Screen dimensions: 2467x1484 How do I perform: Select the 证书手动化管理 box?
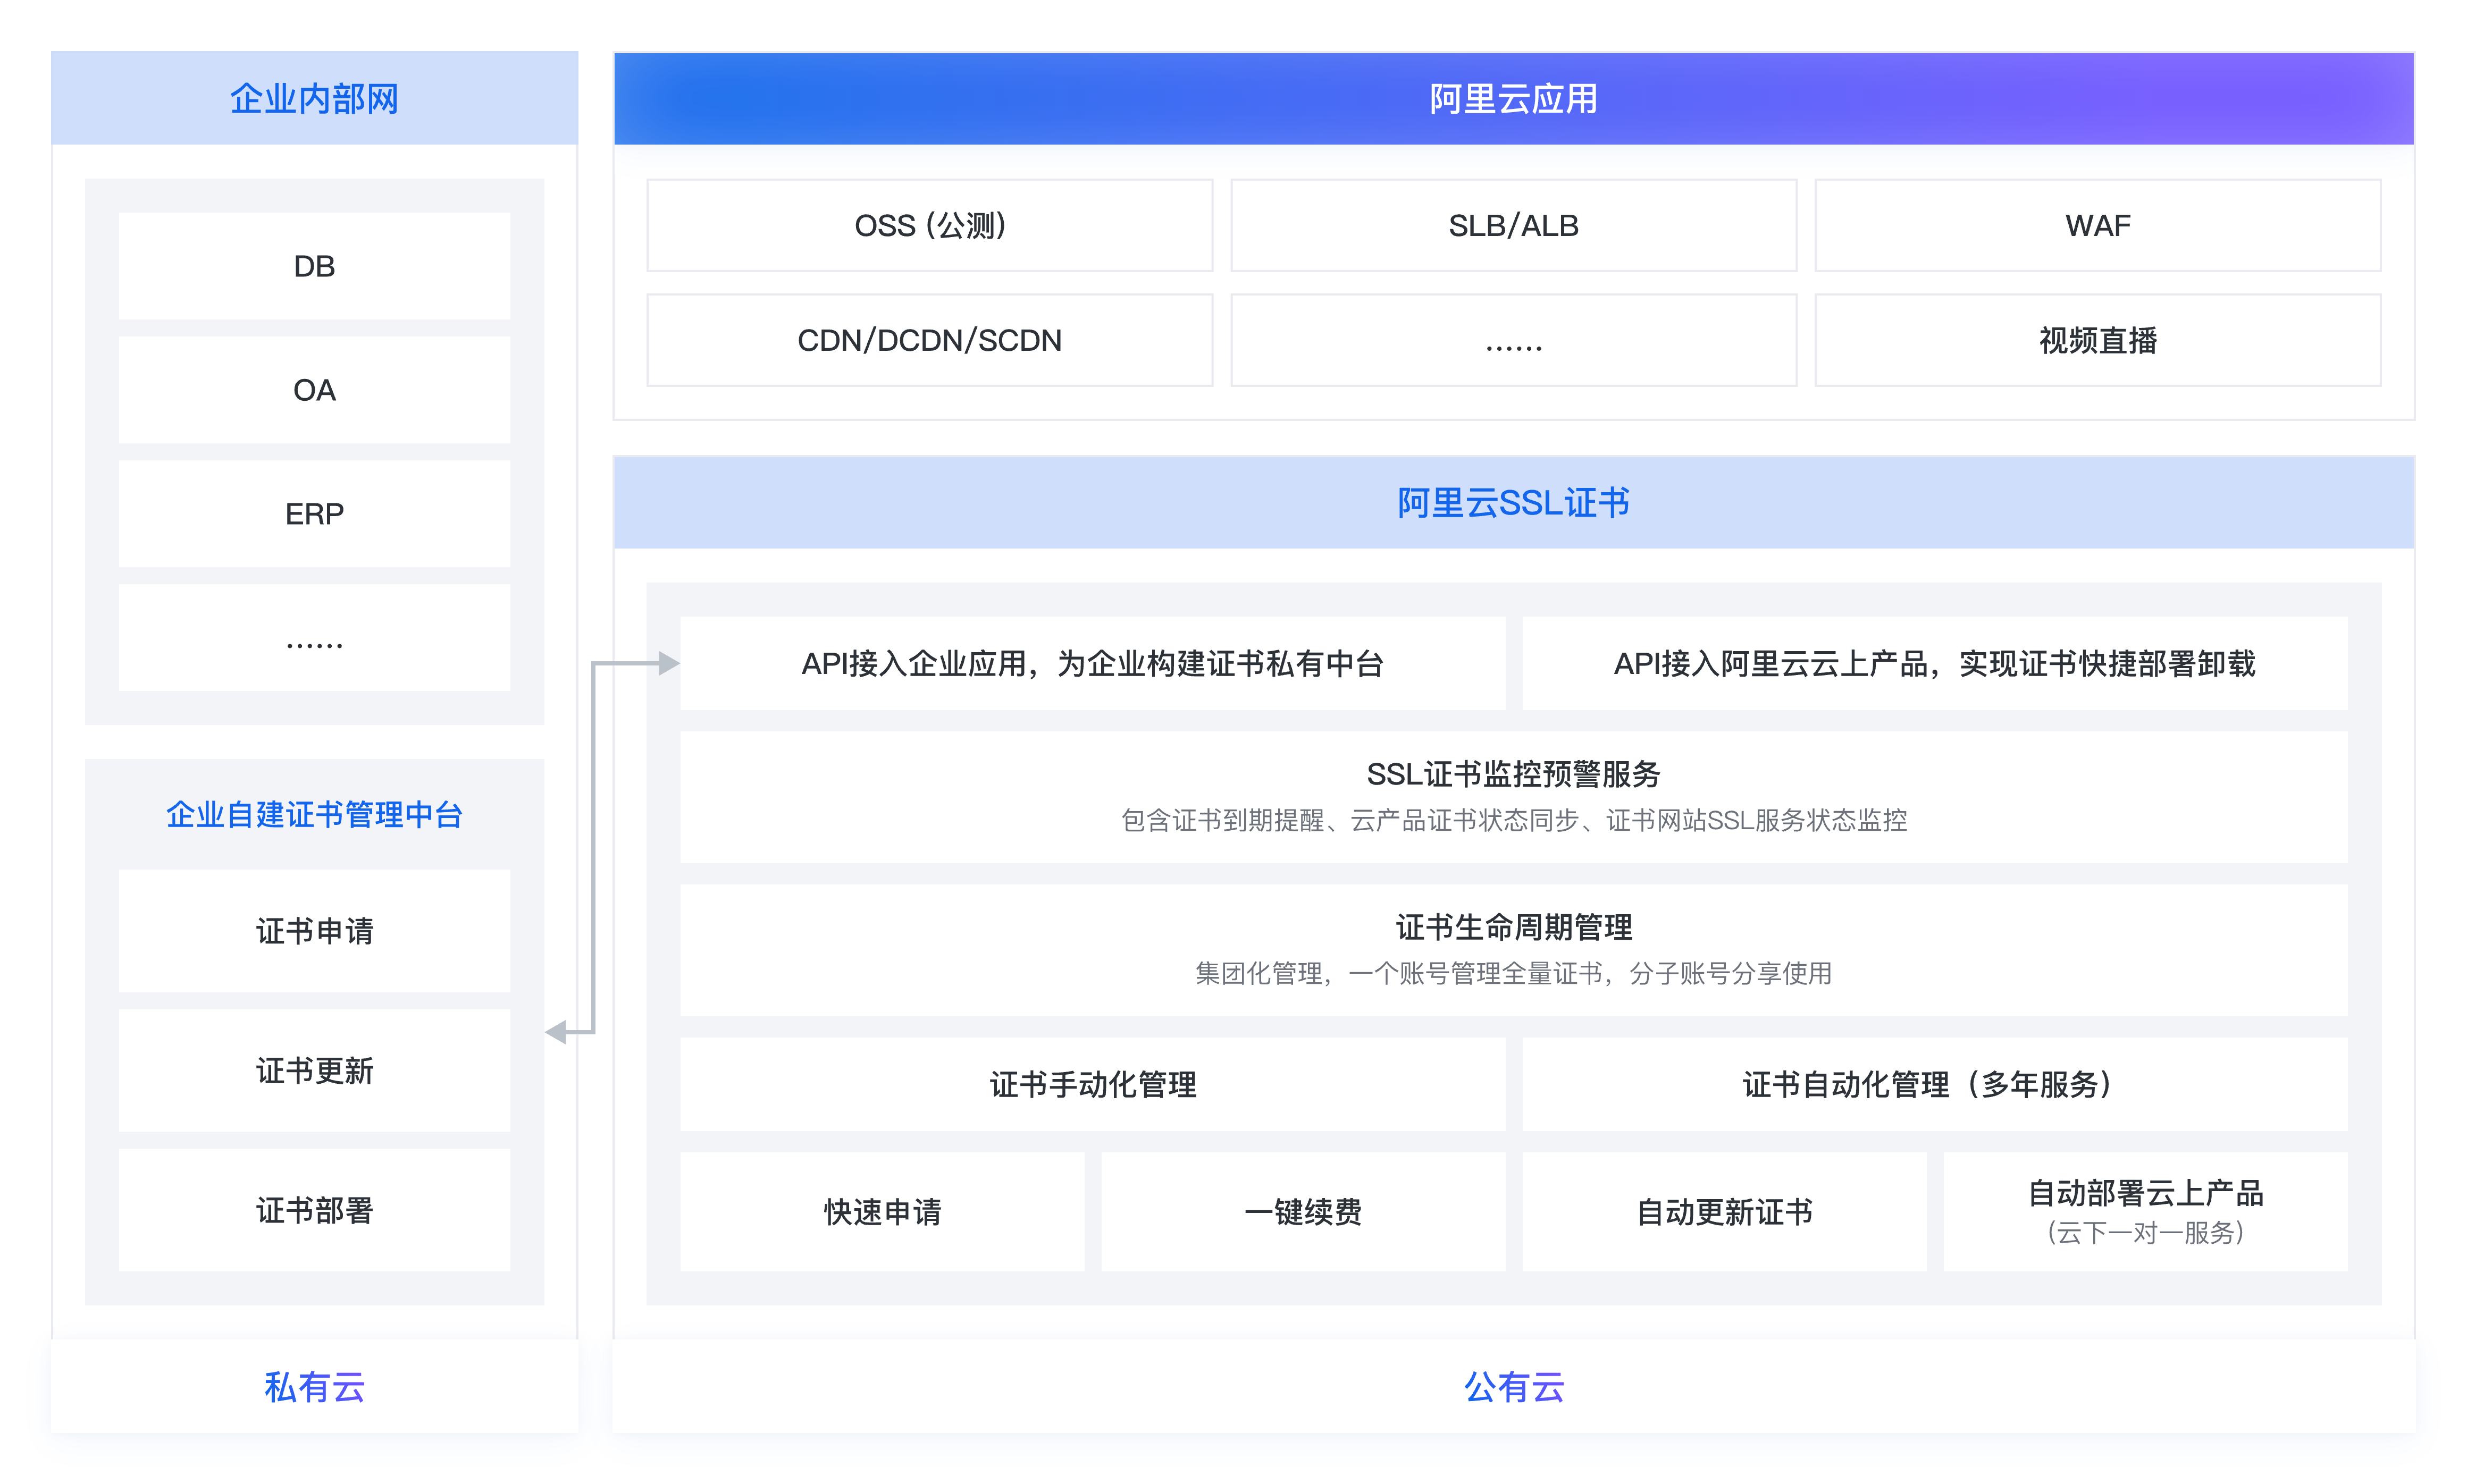pyautogui.click(x=1092, y=1084)
